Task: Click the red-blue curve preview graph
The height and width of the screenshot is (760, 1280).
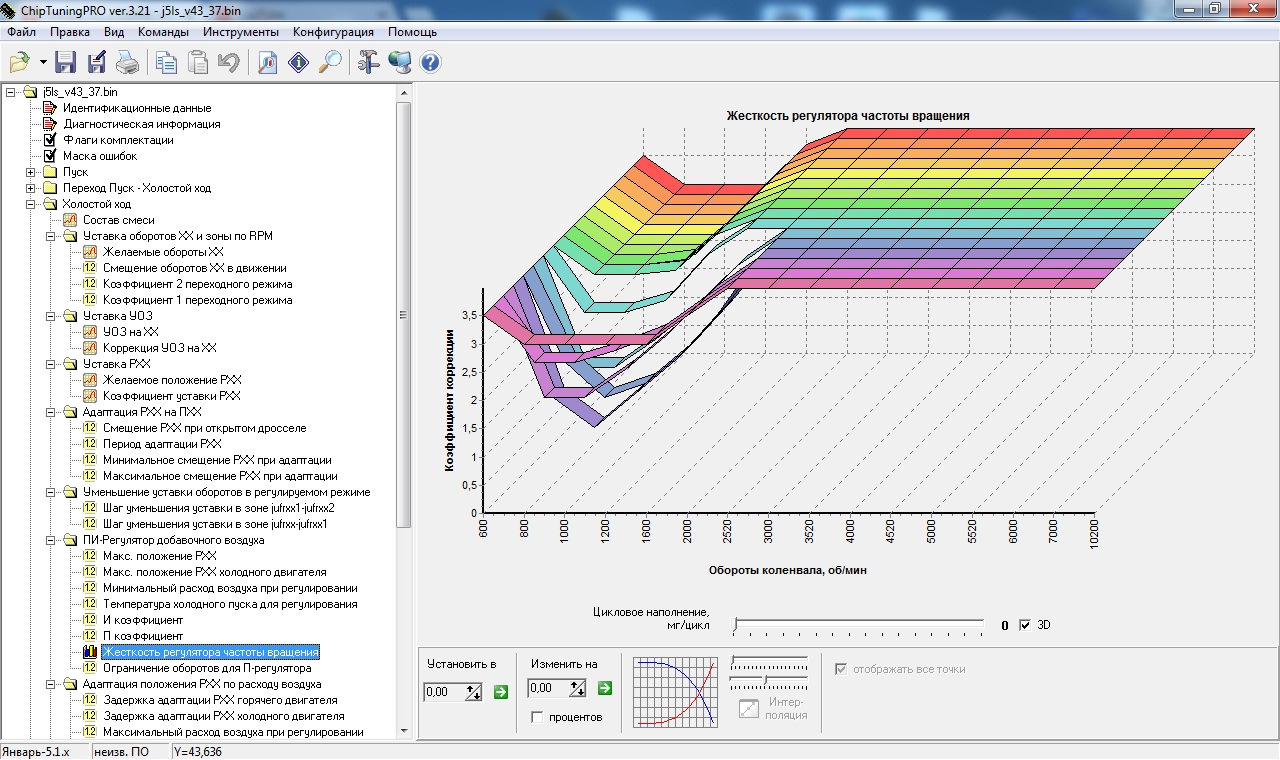Action: coord(676,693)
